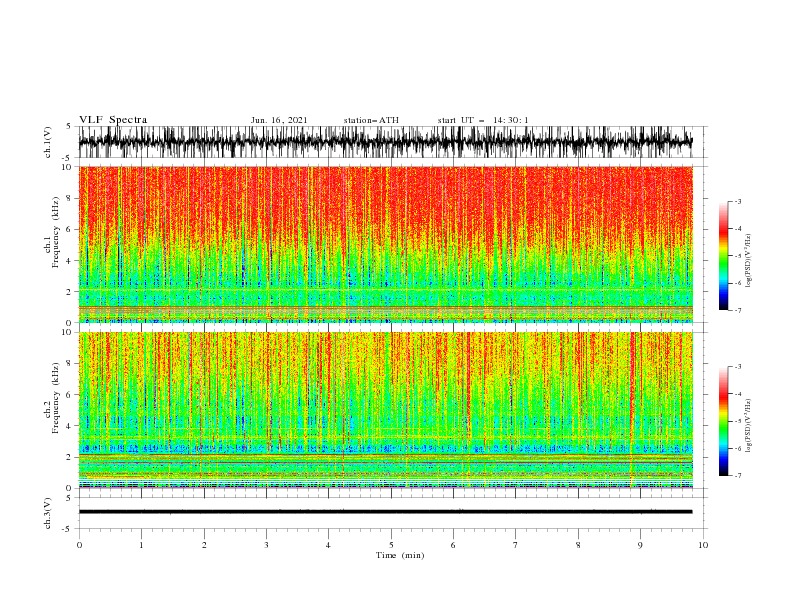Click the "-5" volt tick on ch.1(V) axis
Screen dimensions: 792x612
tap(68, 158)
